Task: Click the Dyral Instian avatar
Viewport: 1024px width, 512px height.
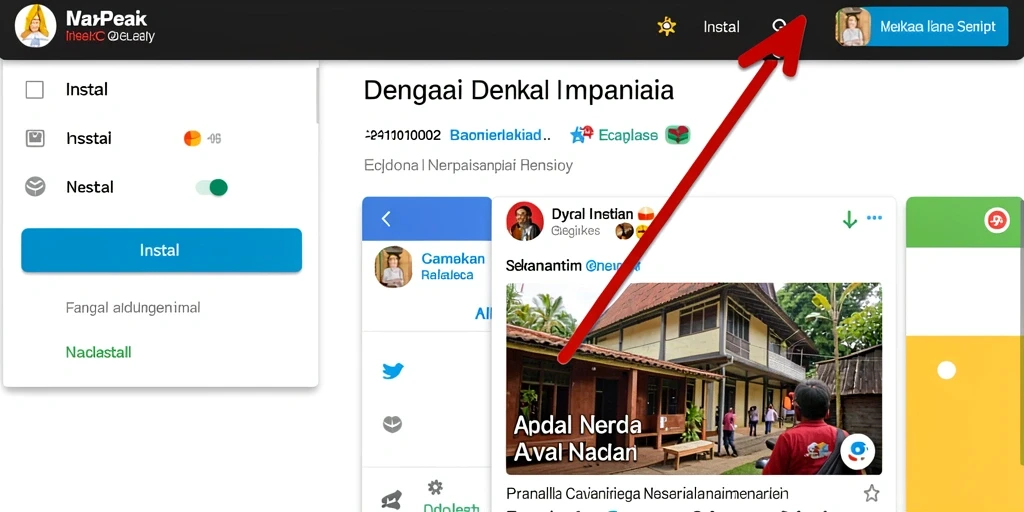Action: (525, 221)
